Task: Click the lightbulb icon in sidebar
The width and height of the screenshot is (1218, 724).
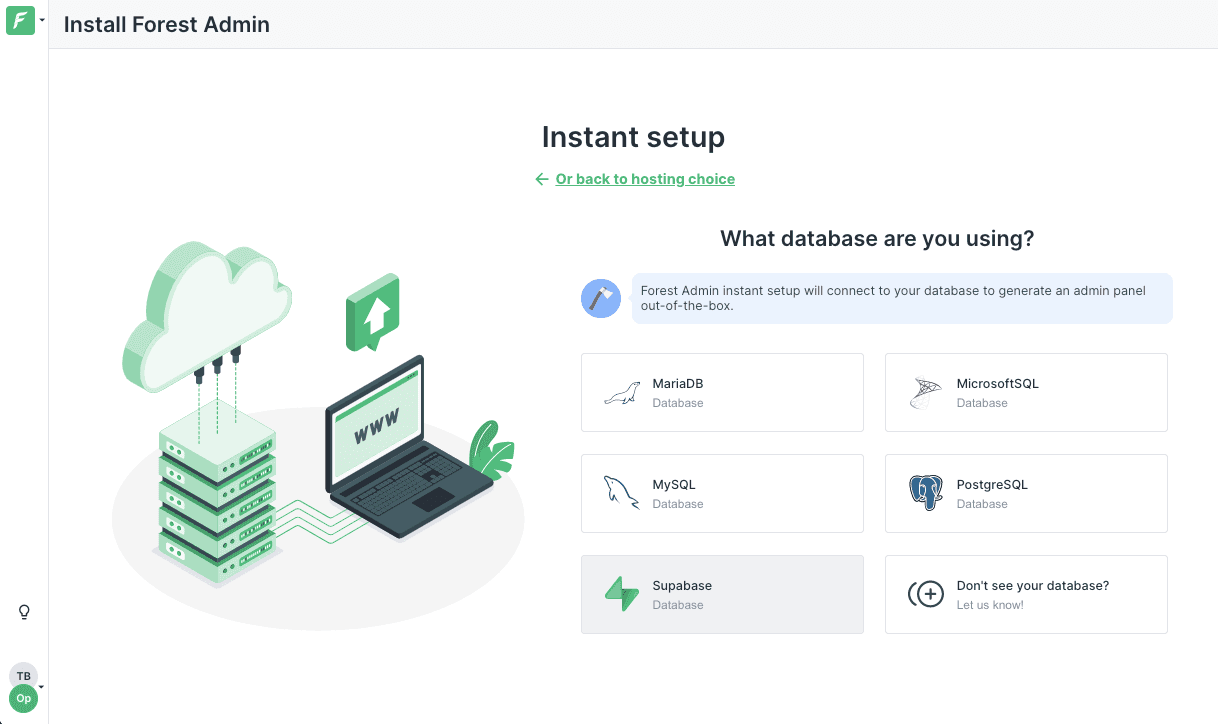Action: point(25,612)
